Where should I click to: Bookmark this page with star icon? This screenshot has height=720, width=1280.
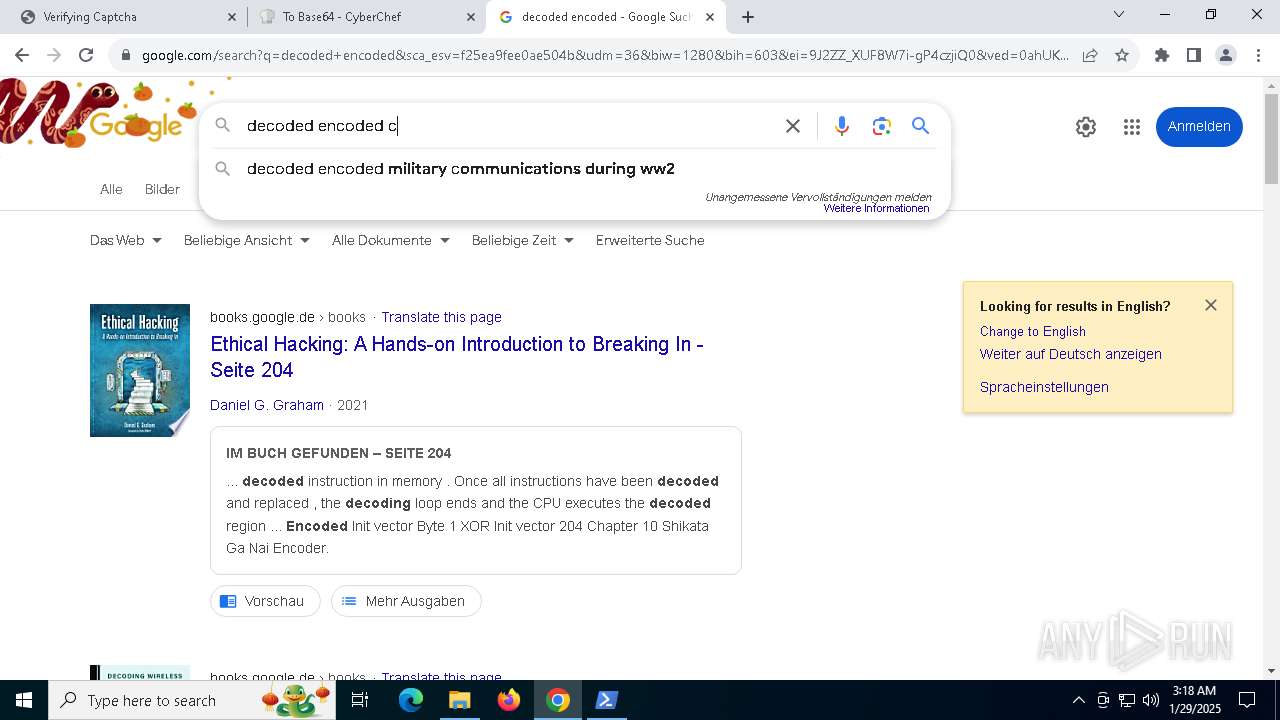(1122, 55)
